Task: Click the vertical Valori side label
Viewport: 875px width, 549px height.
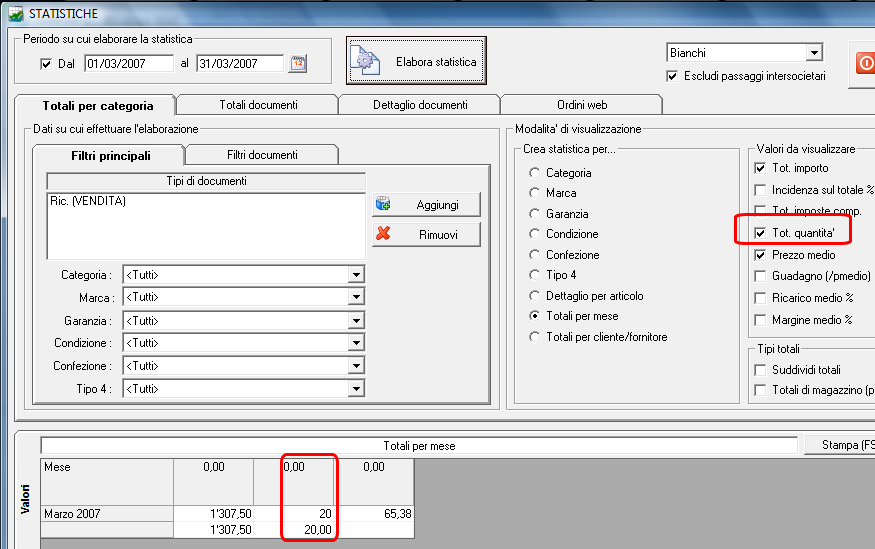Action: 25,499
